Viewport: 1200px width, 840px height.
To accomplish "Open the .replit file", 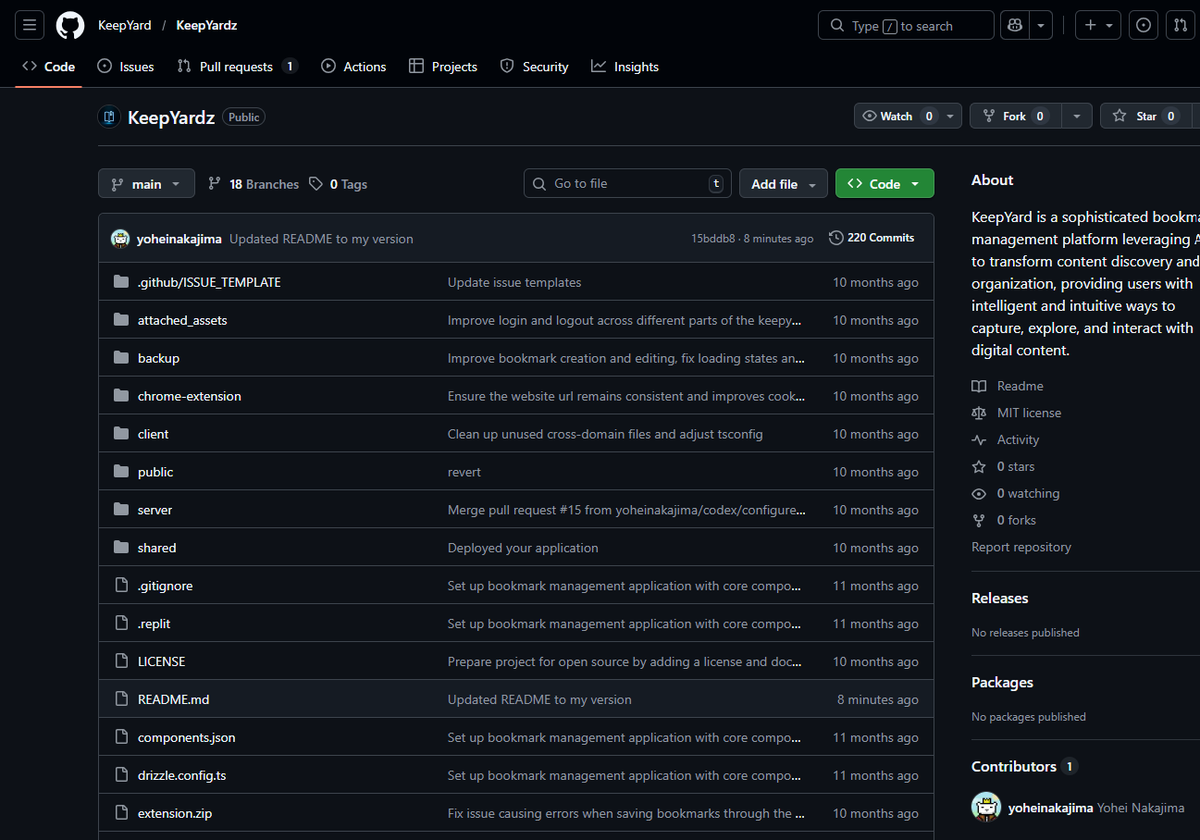I will (154, 624).
